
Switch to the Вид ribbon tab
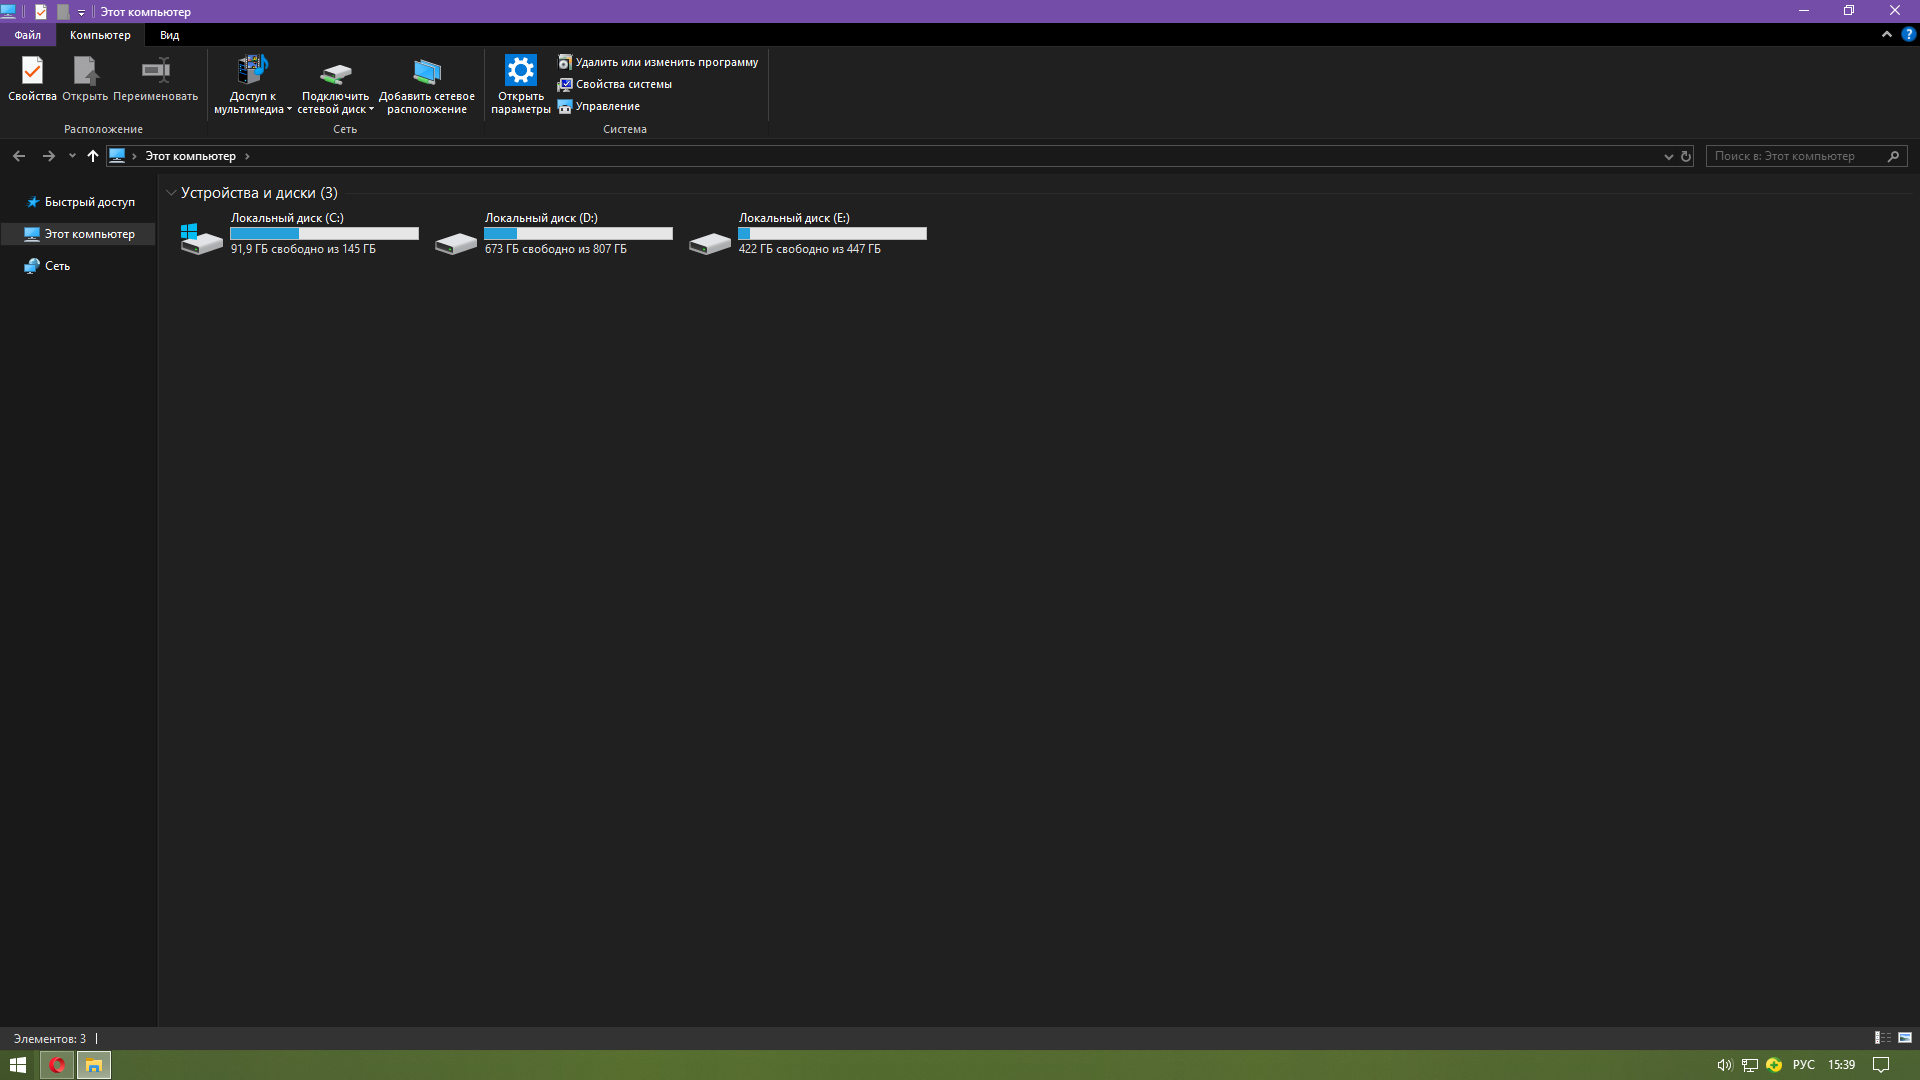[169, 35]
